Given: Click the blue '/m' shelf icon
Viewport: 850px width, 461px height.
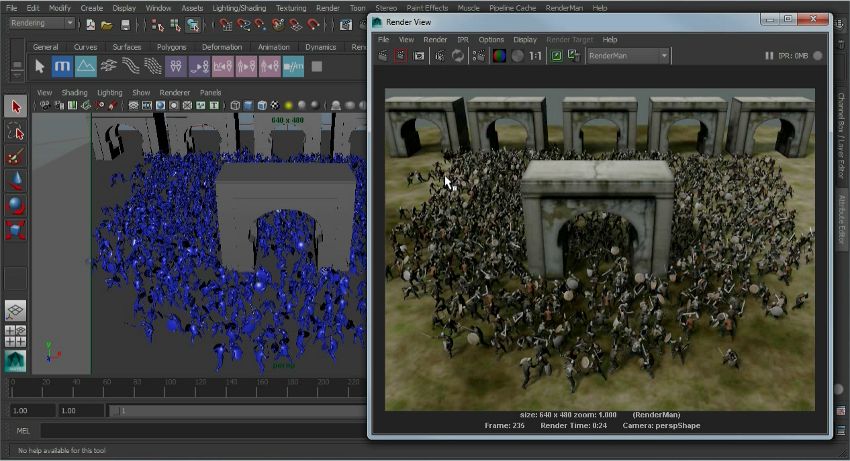Looking at the screenshot, I should pos(293,66).
